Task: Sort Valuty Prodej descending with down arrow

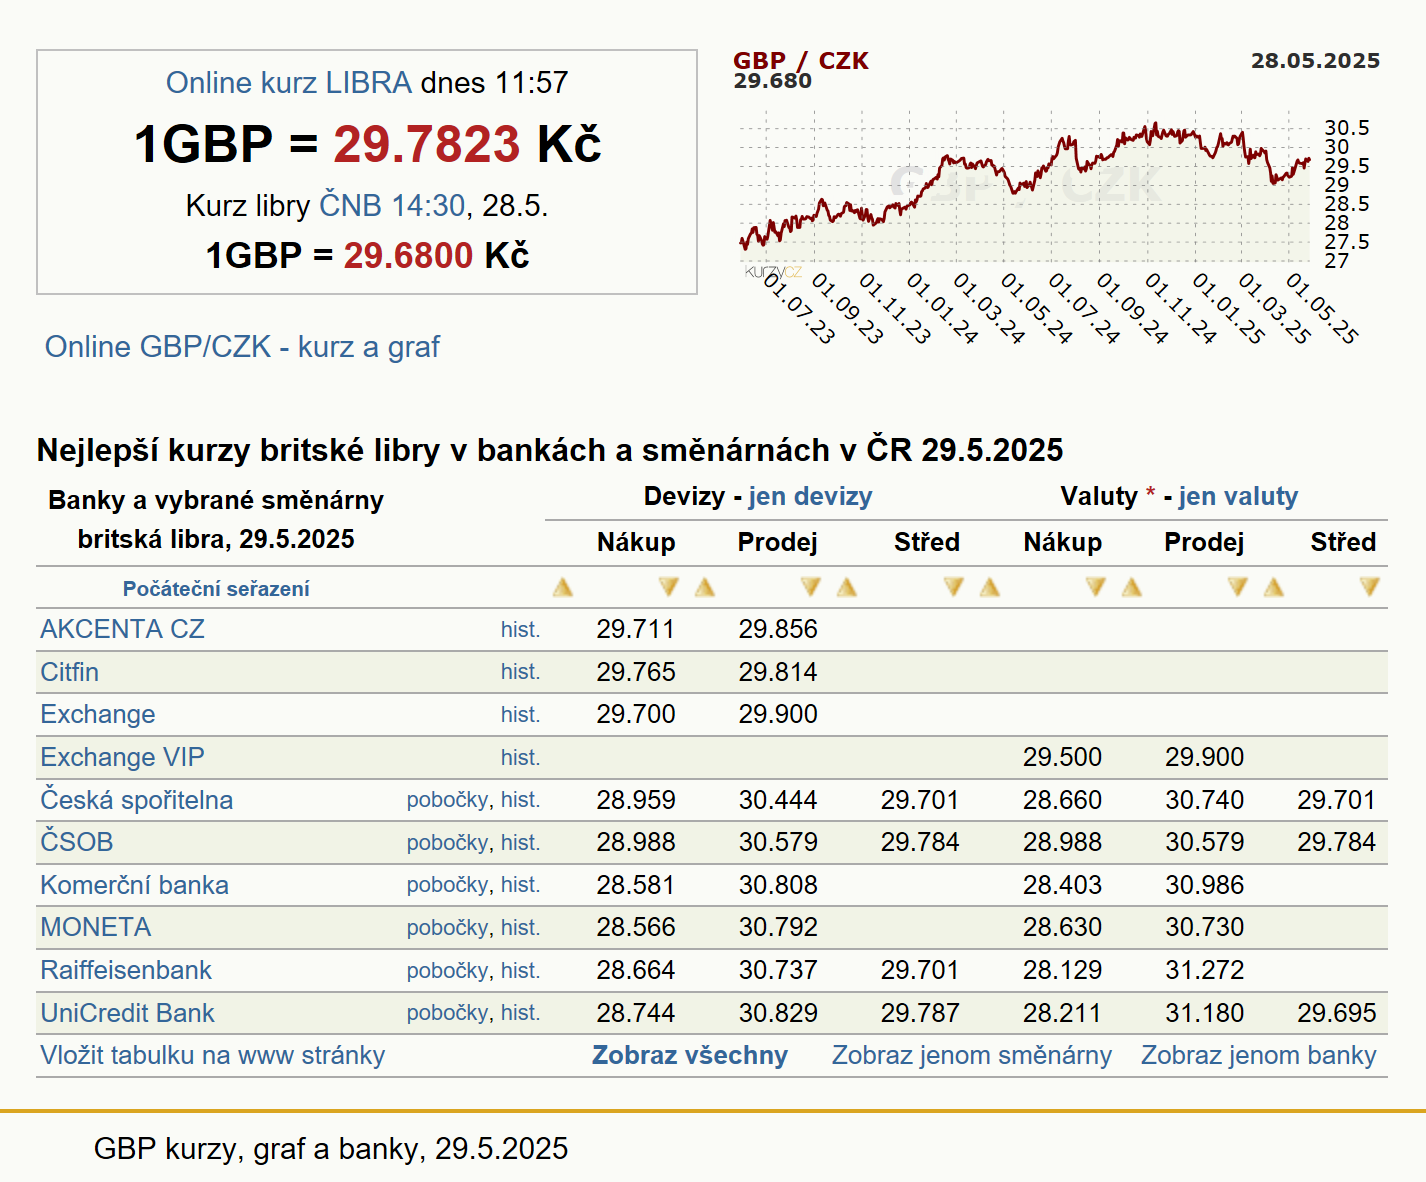Action: point(1237,587)
